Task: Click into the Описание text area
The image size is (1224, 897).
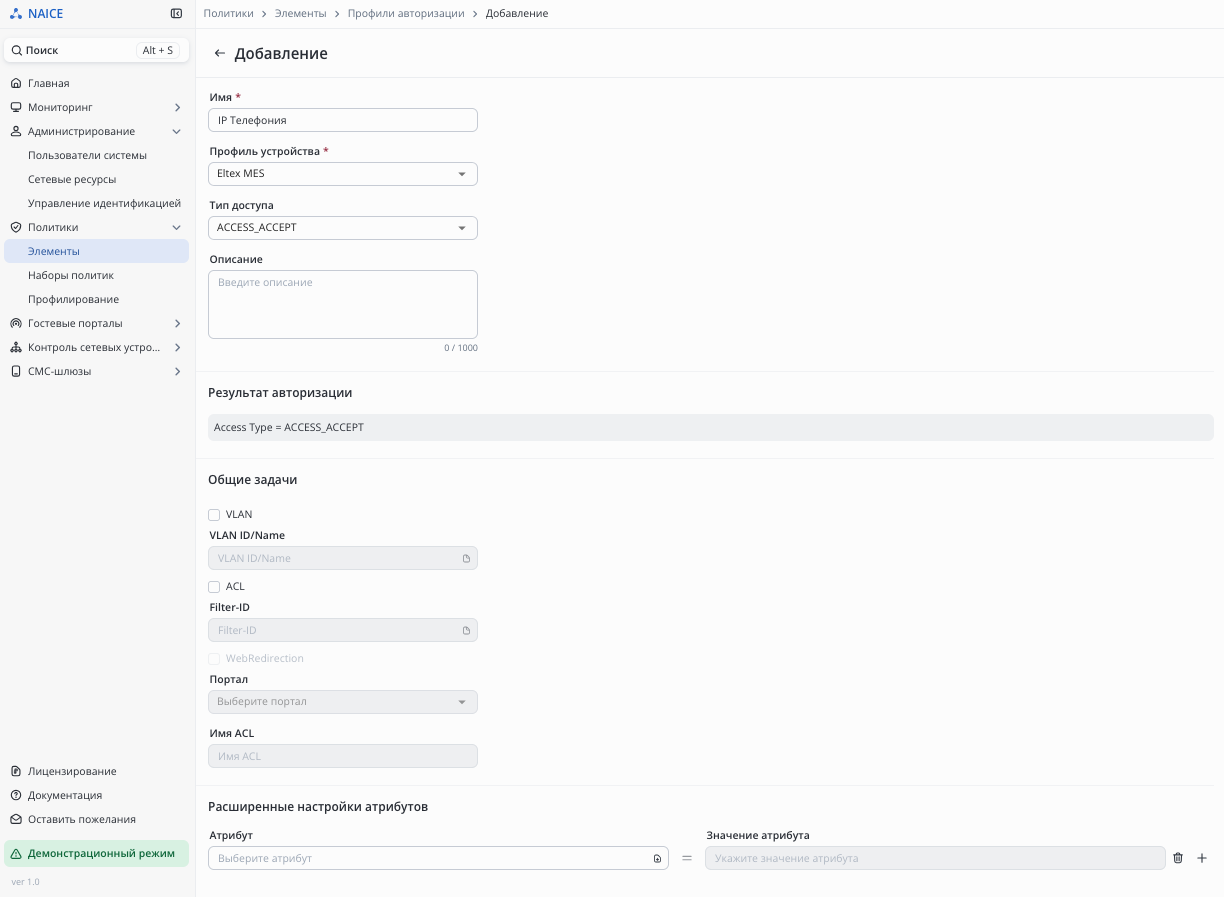Action: coord(342,304)
